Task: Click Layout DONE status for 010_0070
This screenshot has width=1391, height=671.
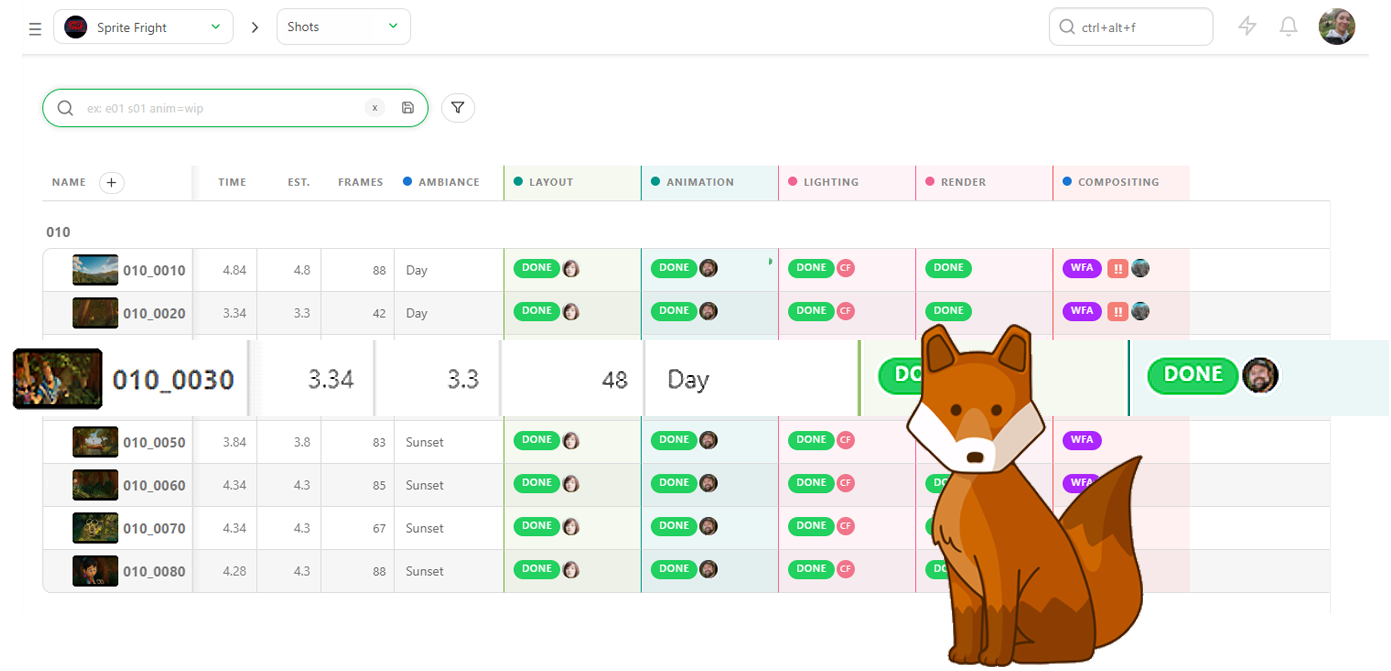Action: [537, 526]
